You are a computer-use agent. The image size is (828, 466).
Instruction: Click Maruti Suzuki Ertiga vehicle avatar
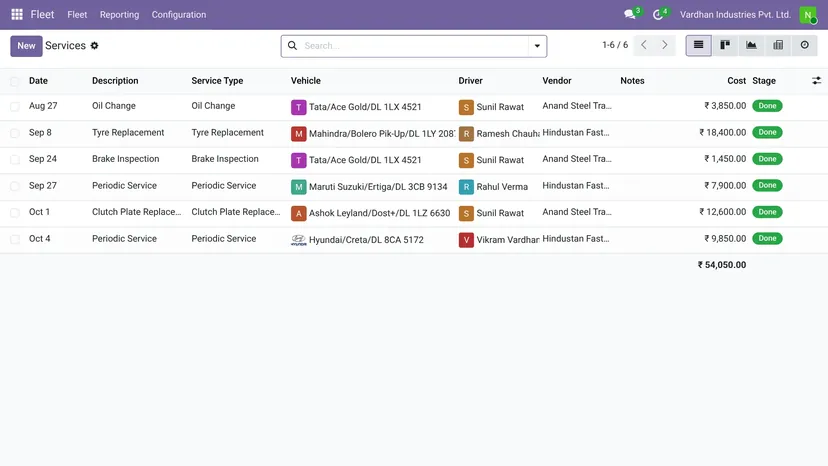(298, 187)
